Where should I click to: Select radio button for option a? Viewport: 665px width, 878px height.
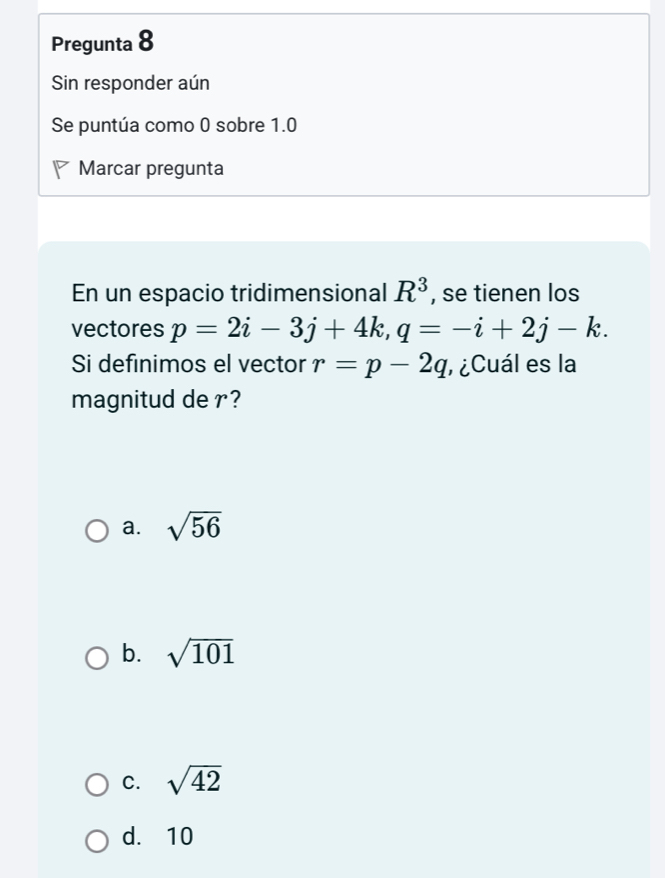95,529
